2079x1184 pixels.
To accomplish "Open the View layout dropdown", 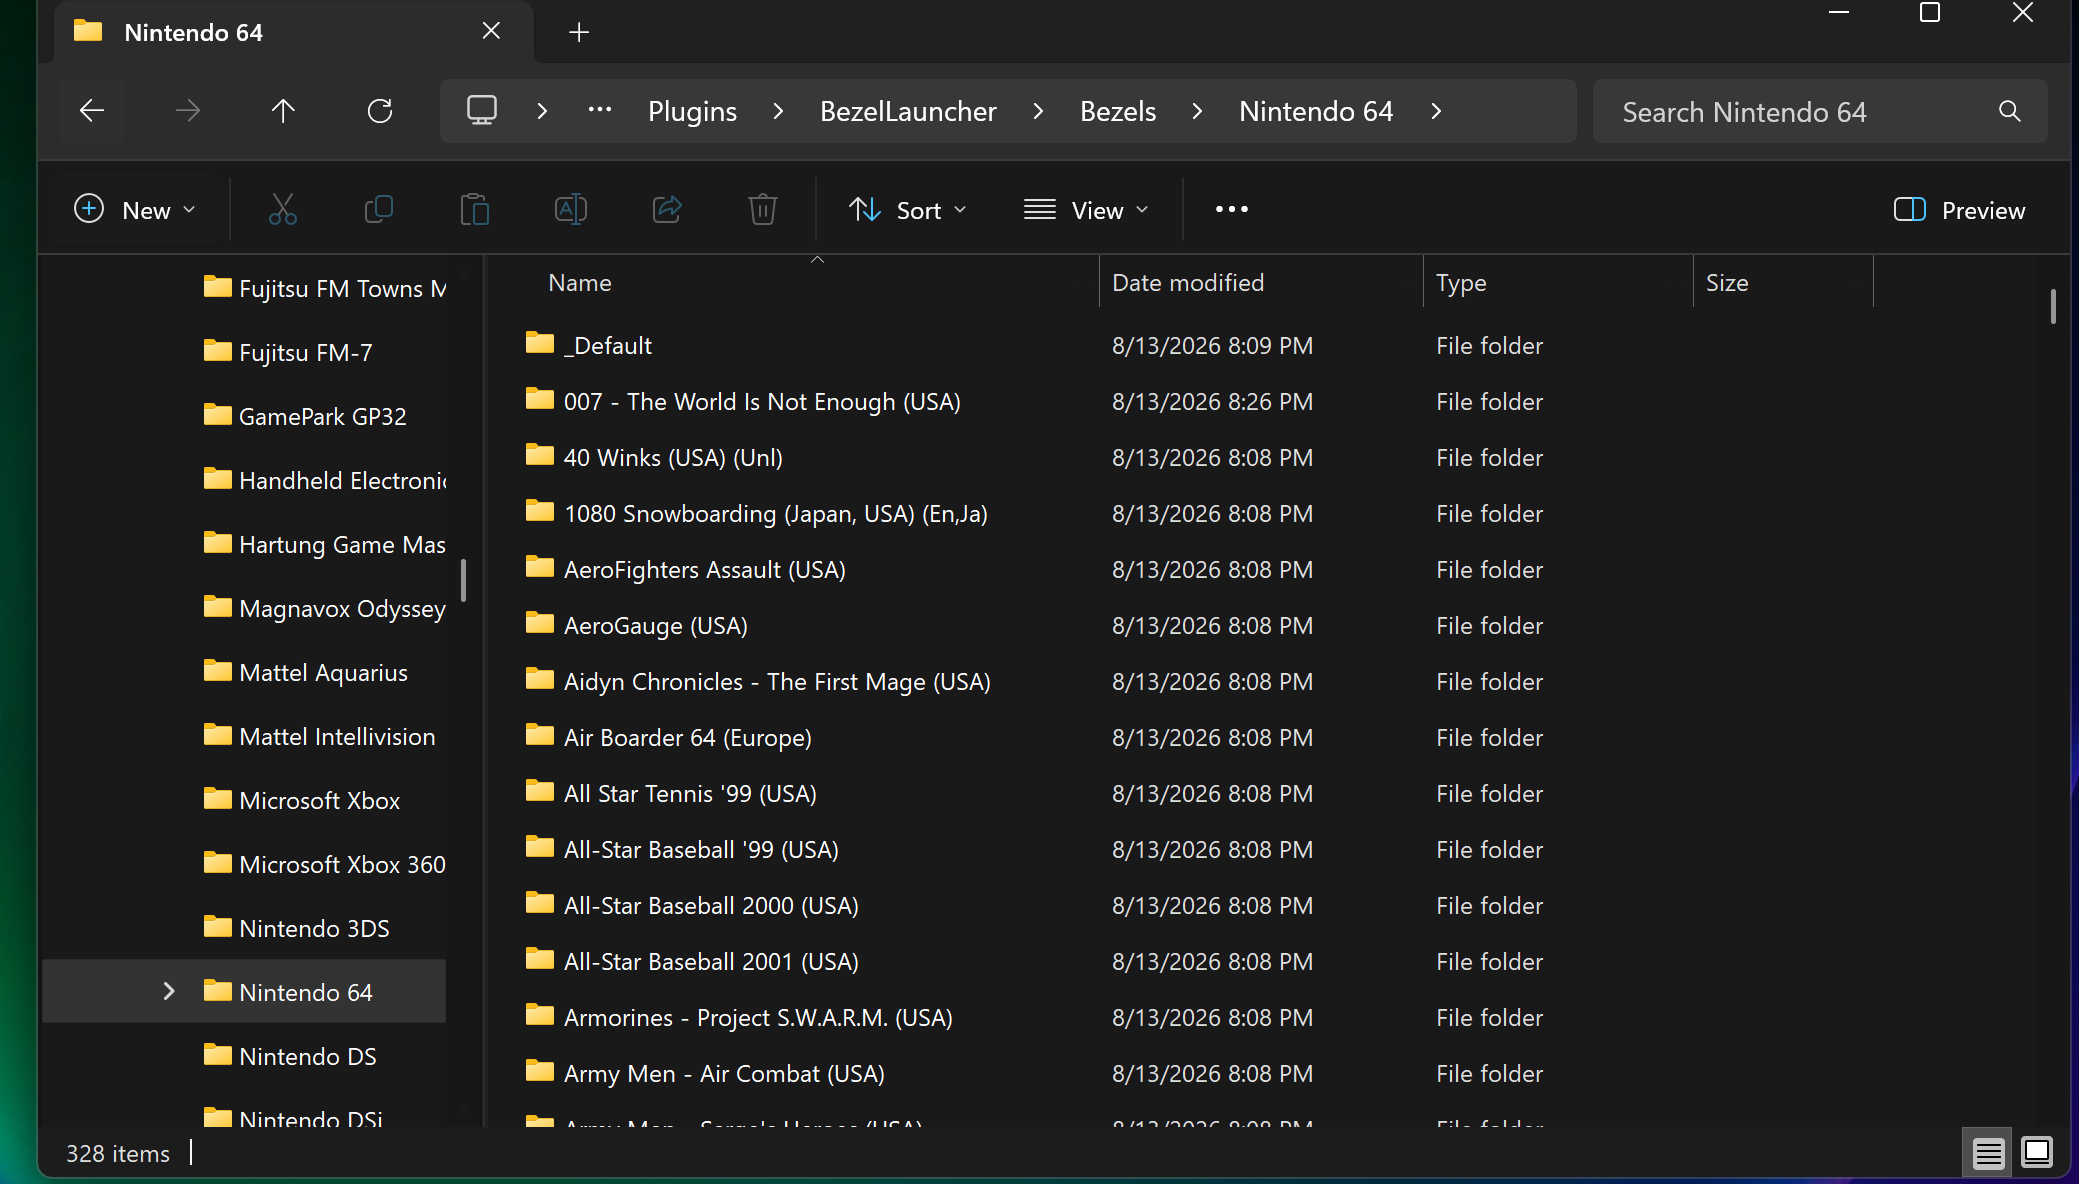I will (1086, 210).
